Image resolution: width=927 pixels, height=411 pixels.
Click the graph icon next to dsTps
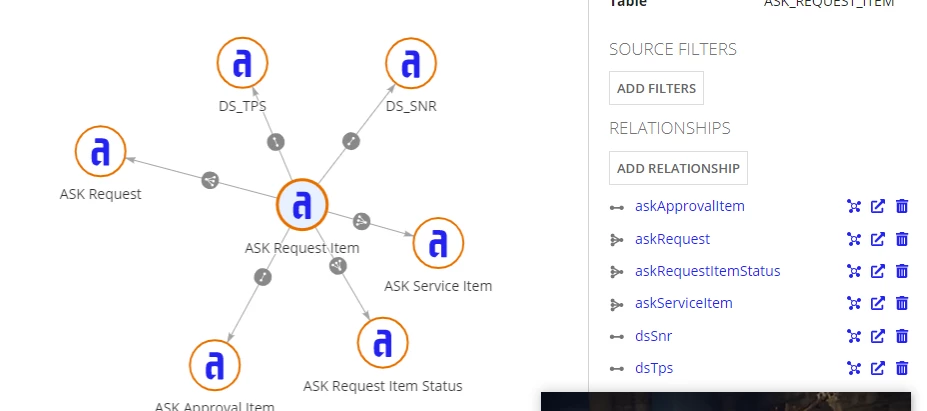click(x=854, y=368)
